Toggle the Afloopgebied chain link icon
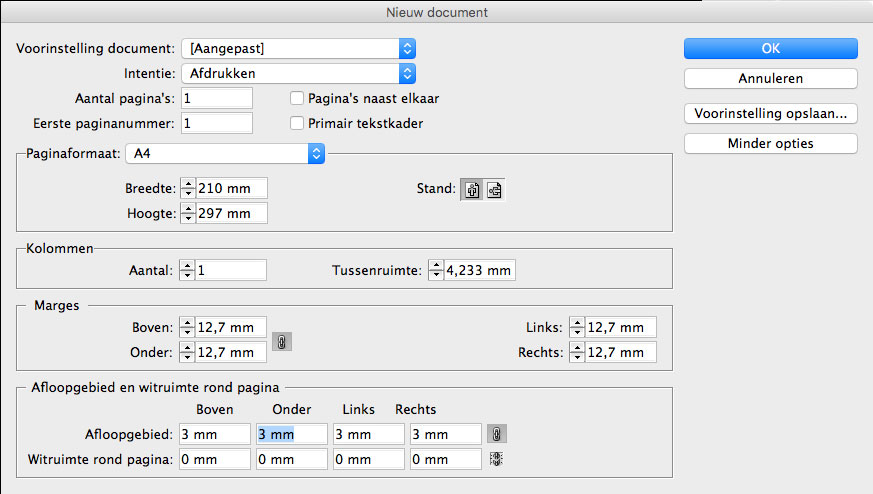The height and width of the screenshot is (494, 873). coord(497,434)
